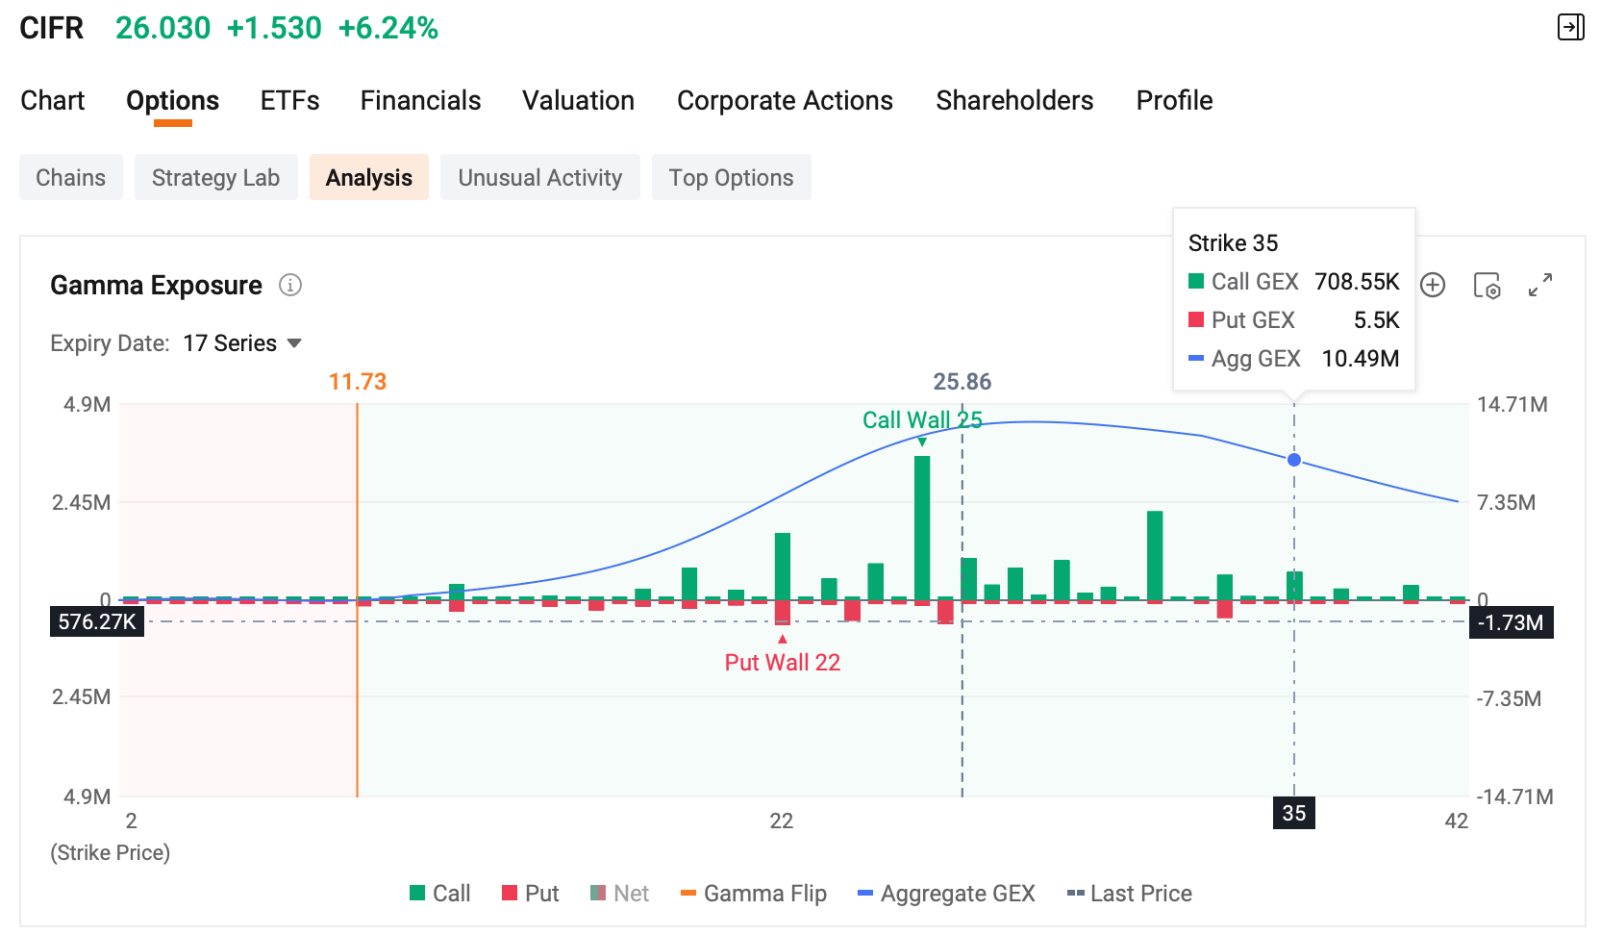This screenshot has width=1600, height=935.
Task: Click the strike 35 axis label
Action: (x=1294, y=813)
